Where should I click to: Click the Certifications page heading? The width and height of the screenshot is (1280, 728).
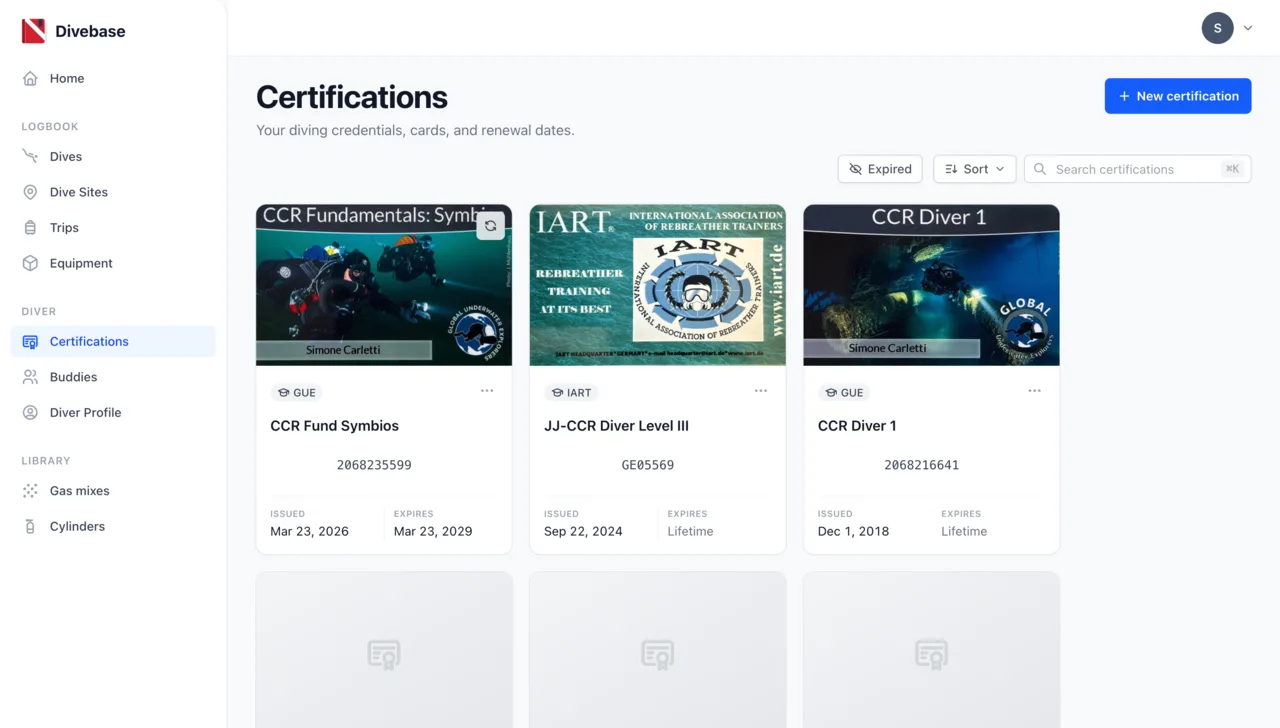(x=352, y=97)
